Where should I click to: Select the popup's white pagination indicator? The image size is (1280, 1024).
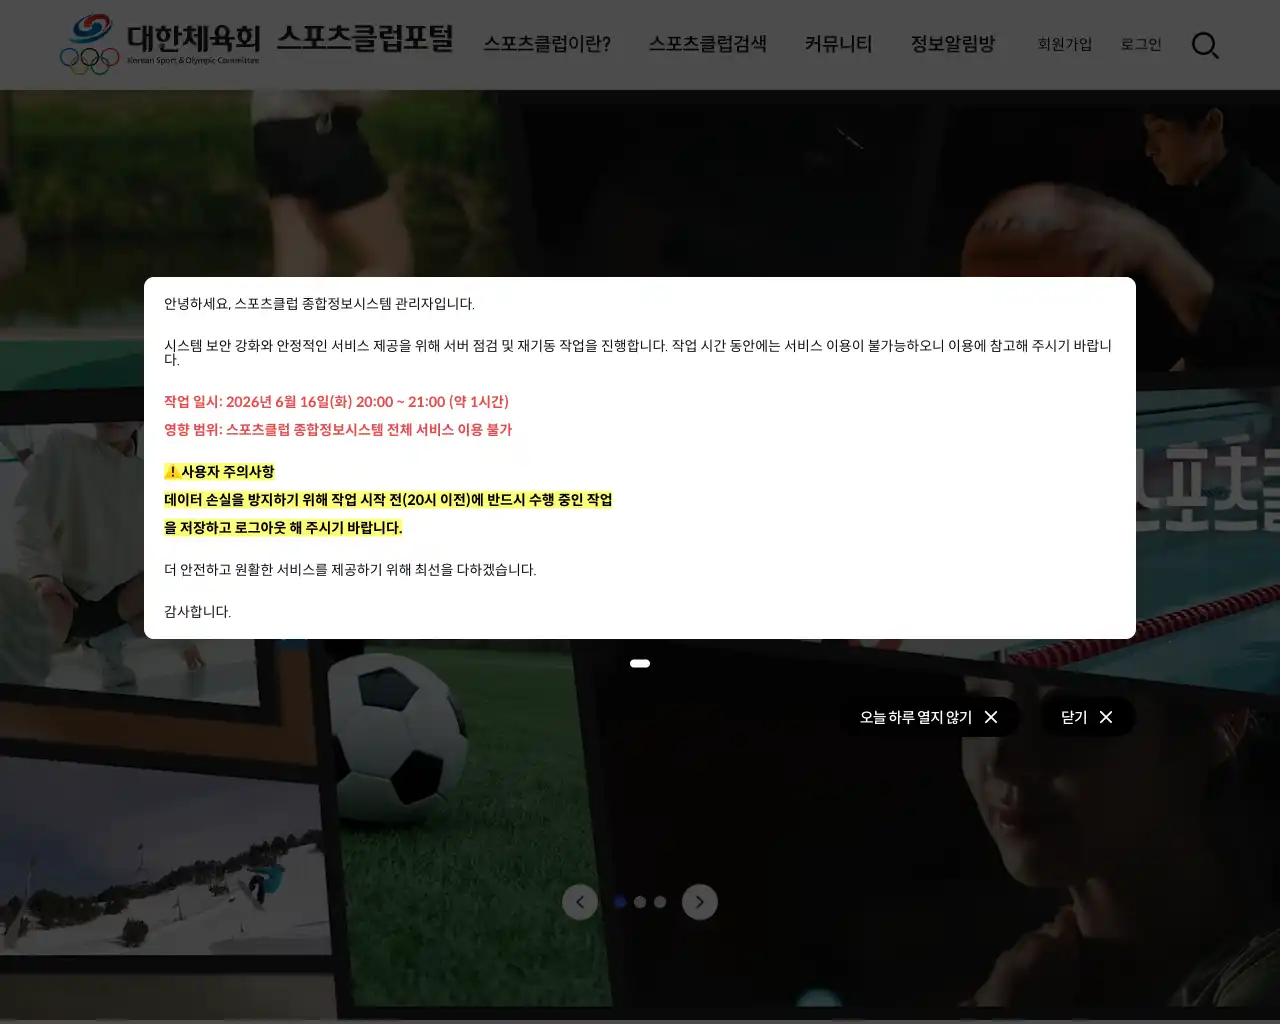640,663
